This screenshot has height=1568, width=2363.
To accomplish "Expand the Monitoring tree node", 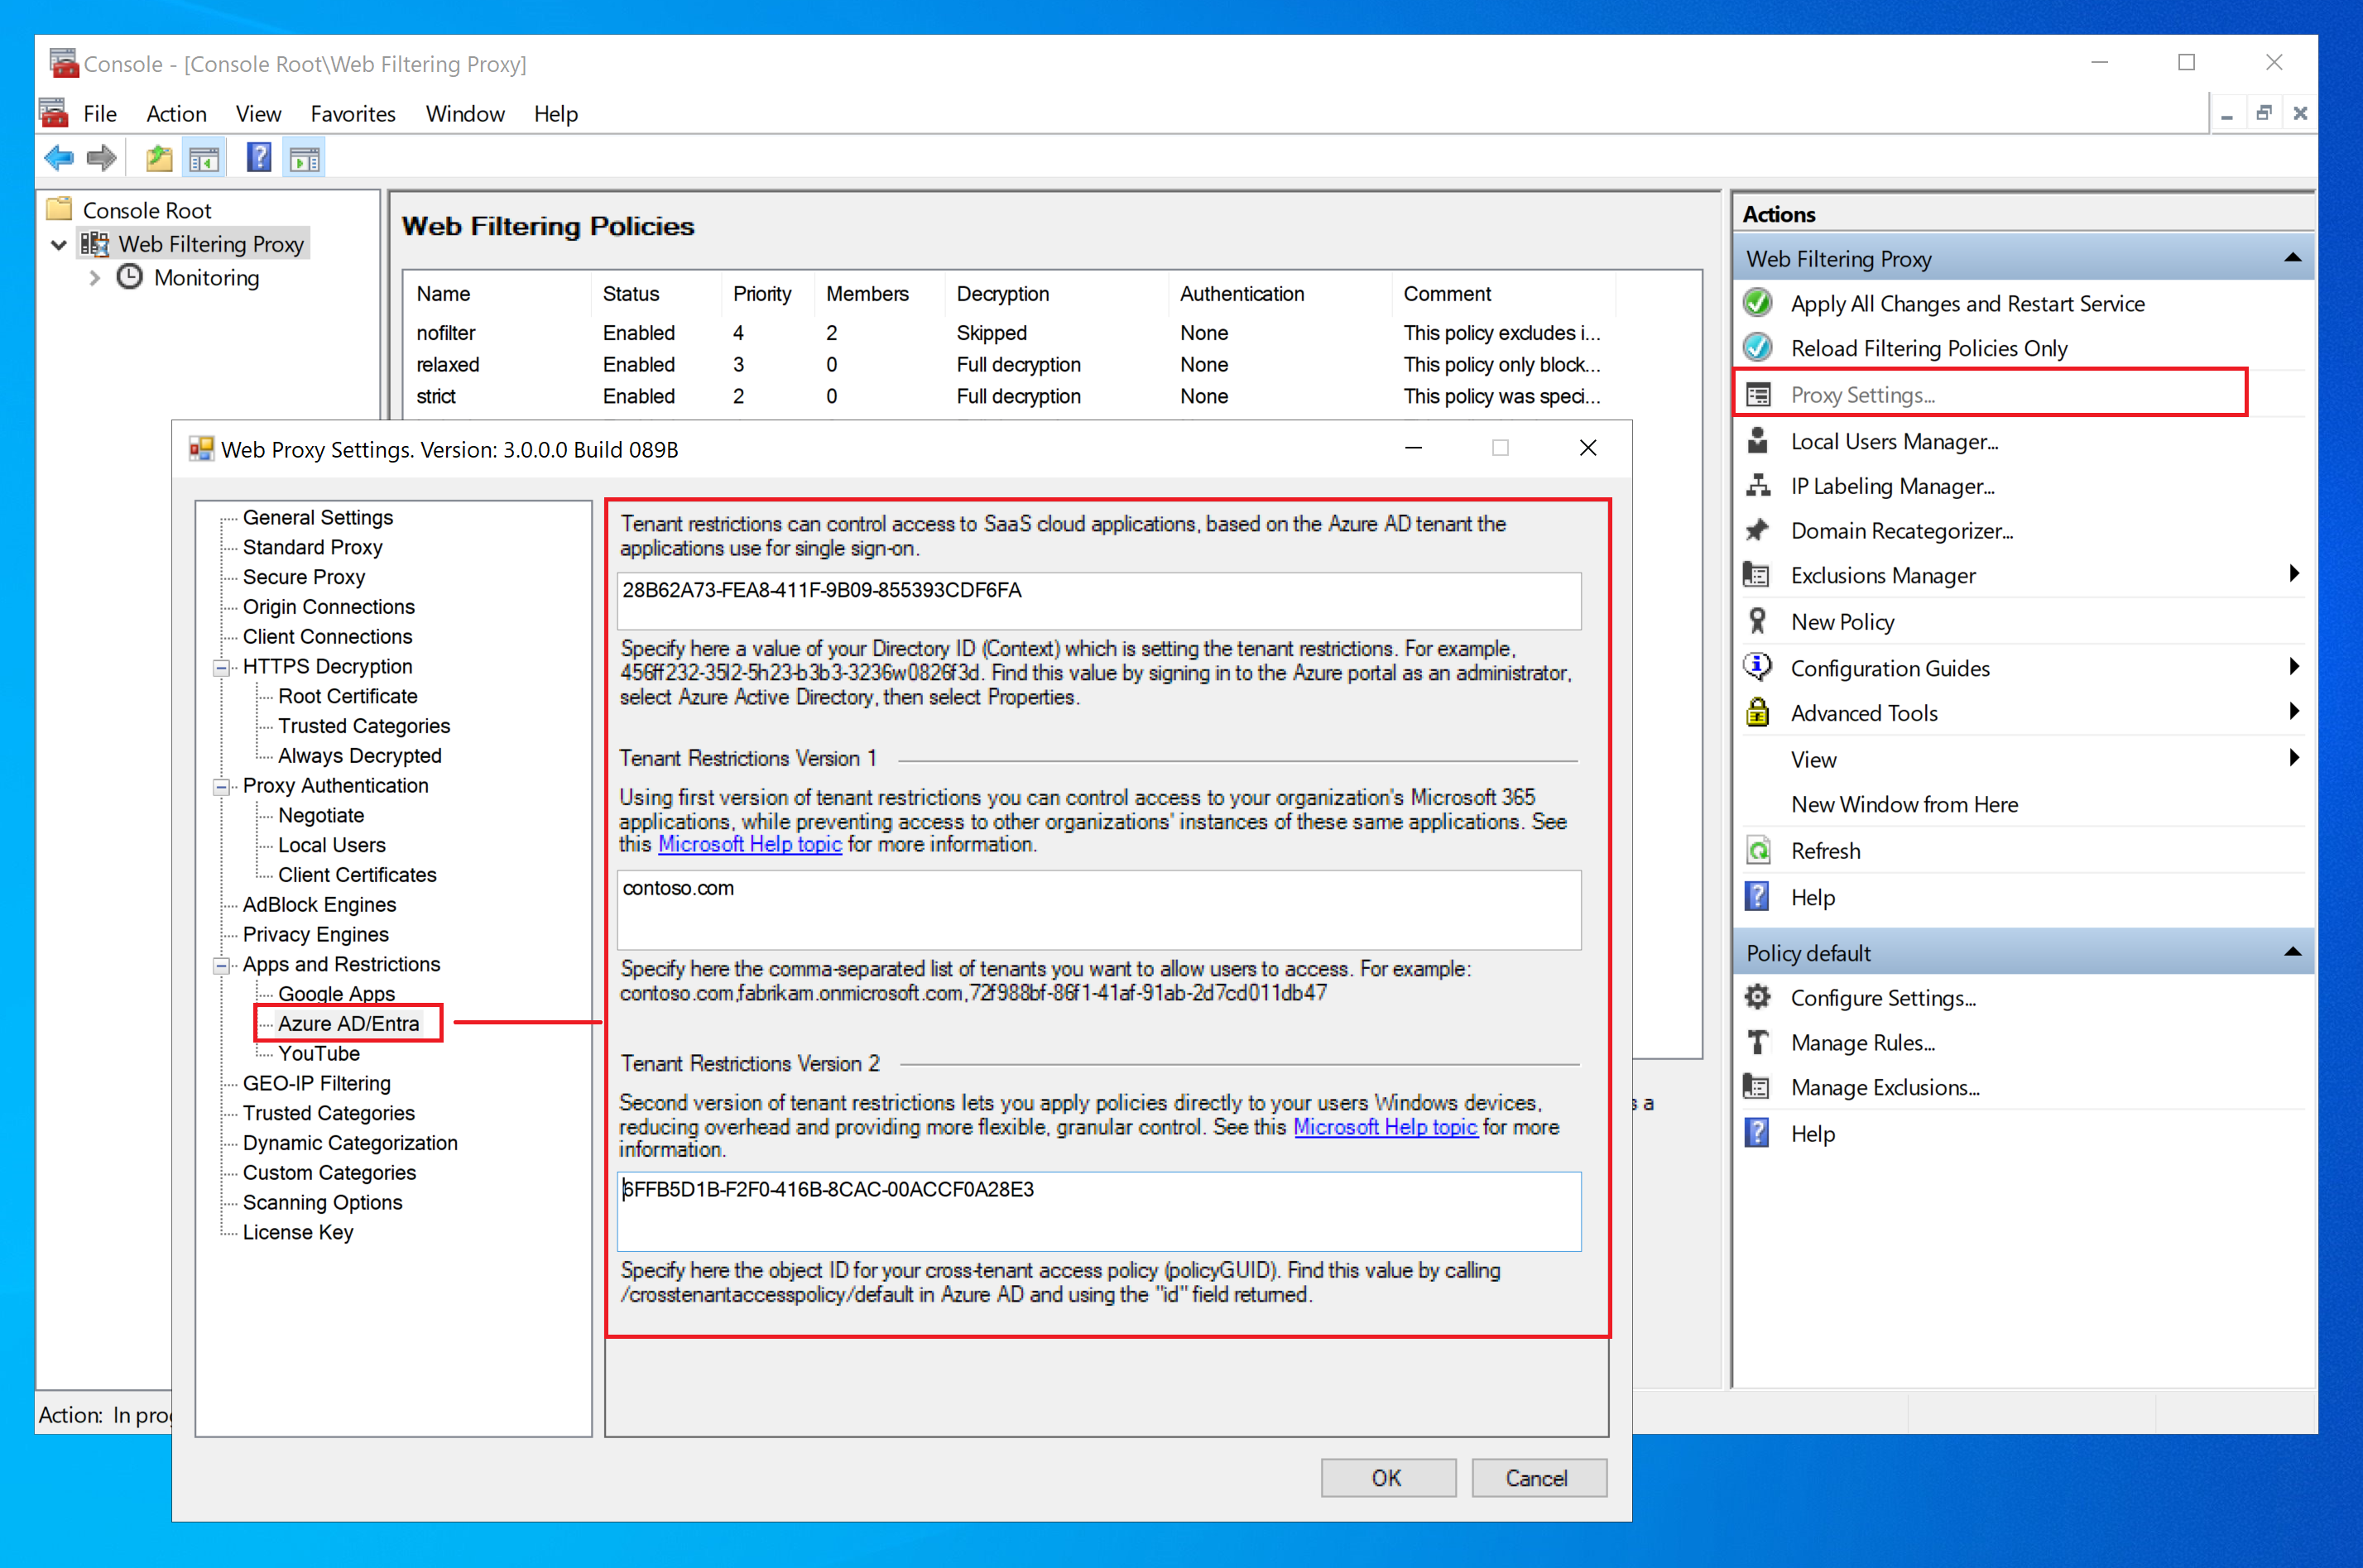I will [94, 278].
